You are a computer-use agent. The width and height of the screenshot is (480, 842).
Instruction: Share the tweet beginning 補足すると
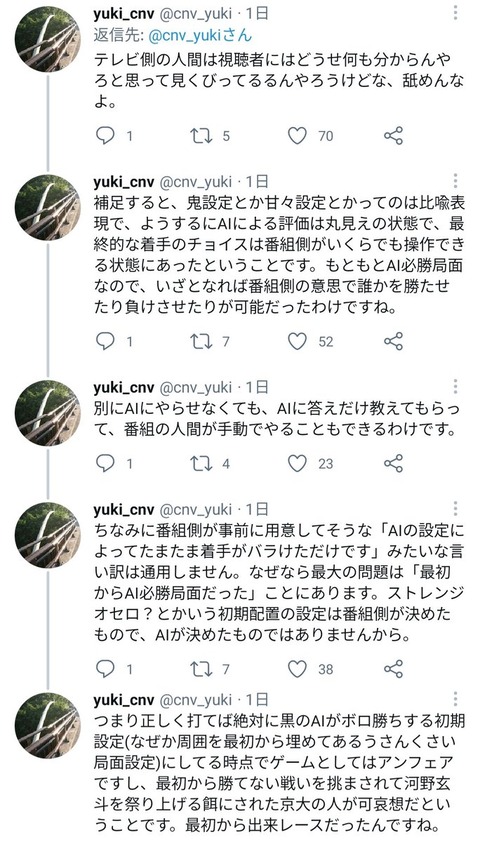click(394, 341)
